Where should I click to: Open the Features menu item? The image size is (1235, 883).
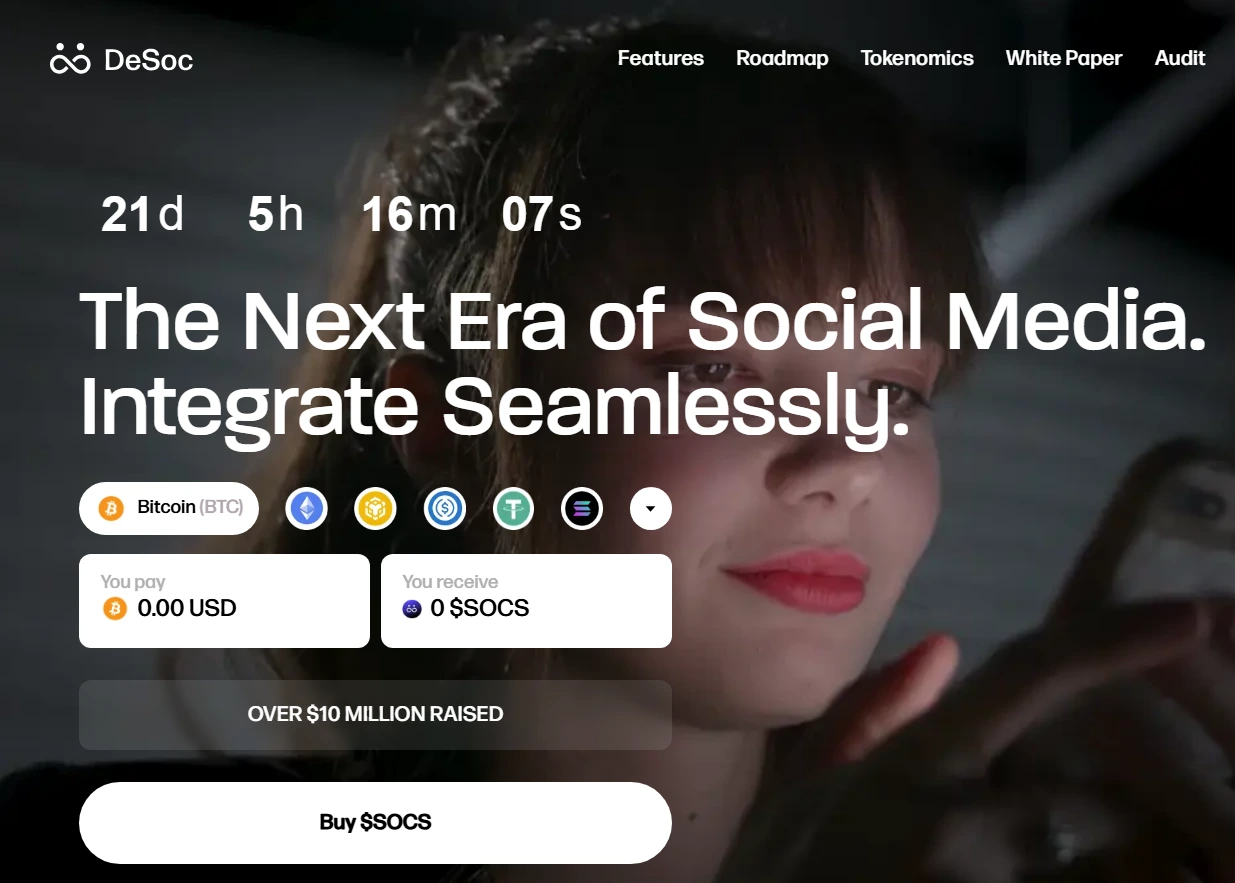tap(661, 58)
